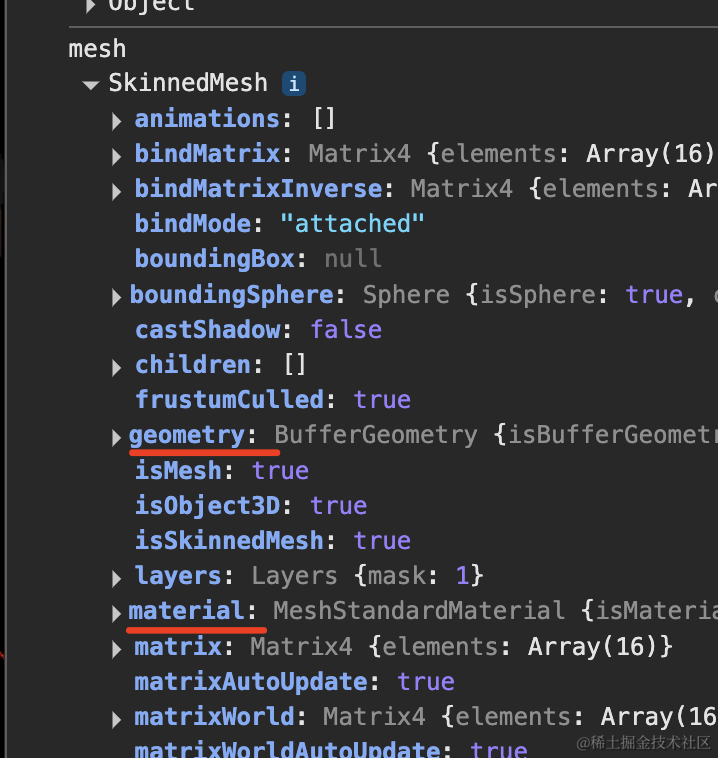This screenshot has height=758, width=718.
Task: Expand the matrix Matrix4 entry
Action: click(116, 649)
